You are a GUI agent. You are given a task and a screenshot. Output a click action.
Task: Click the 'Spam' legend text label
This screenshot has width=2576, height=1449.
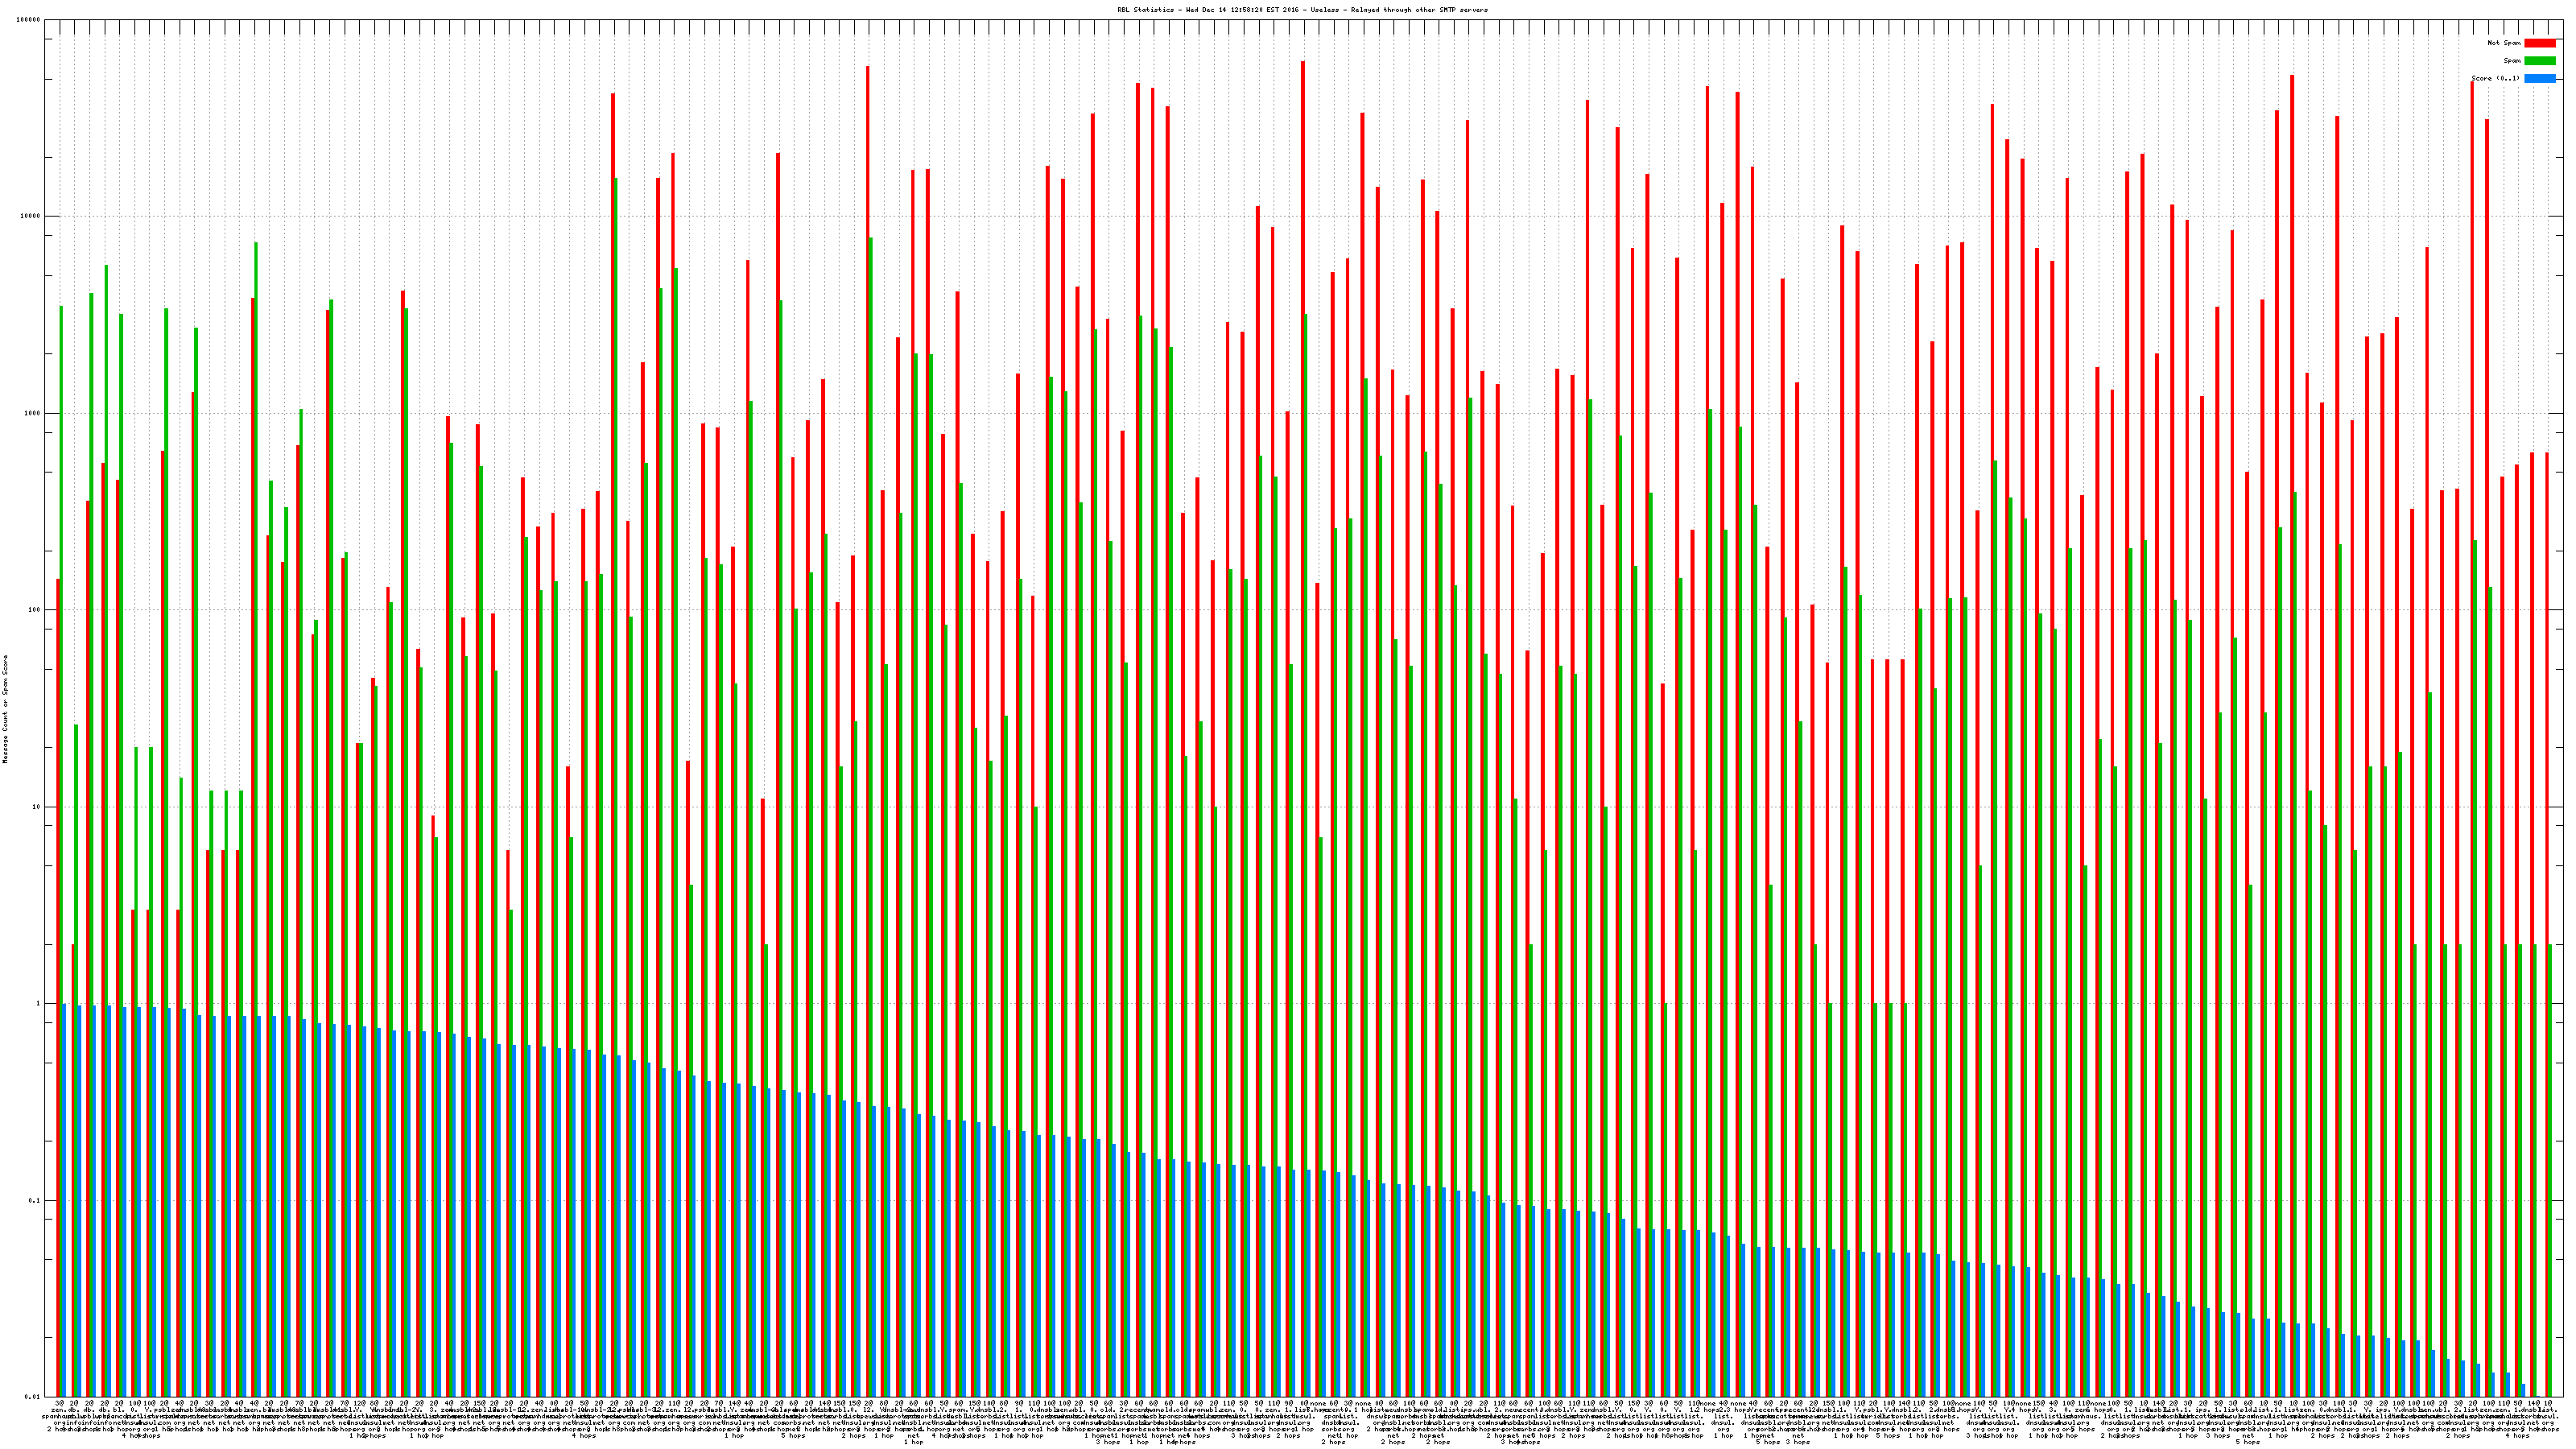click(2512, 61)
